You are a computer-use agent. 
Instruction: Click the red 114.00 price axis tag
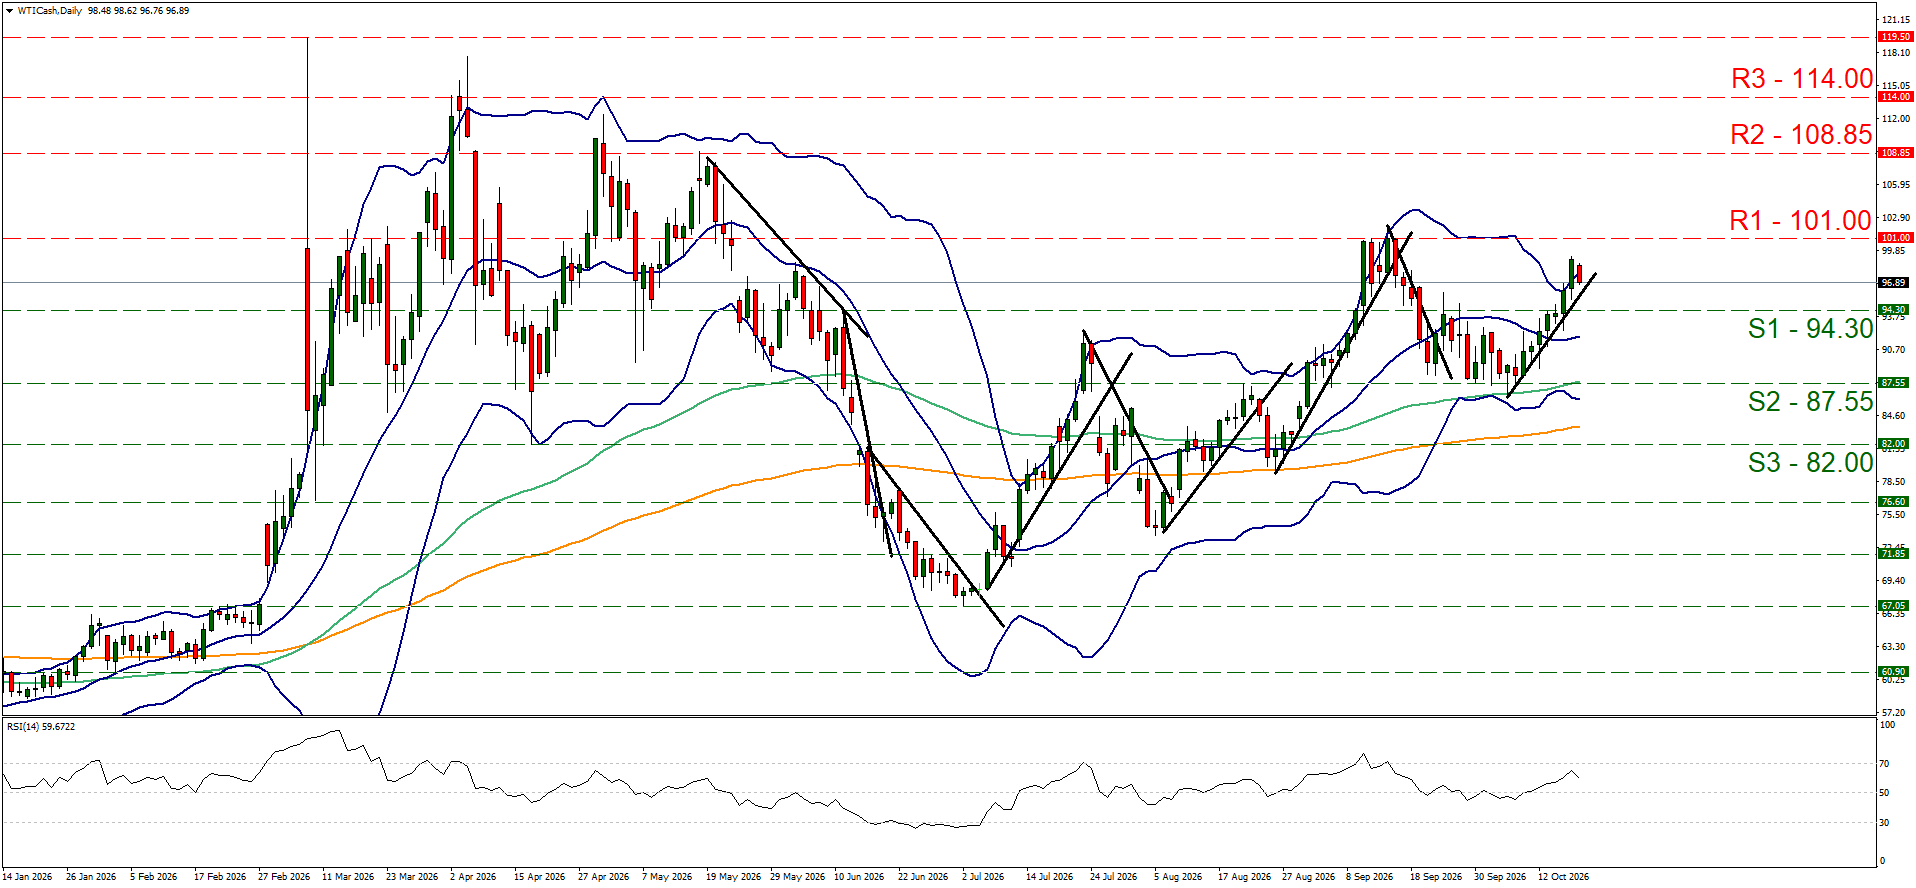(x=1895, y=97)
